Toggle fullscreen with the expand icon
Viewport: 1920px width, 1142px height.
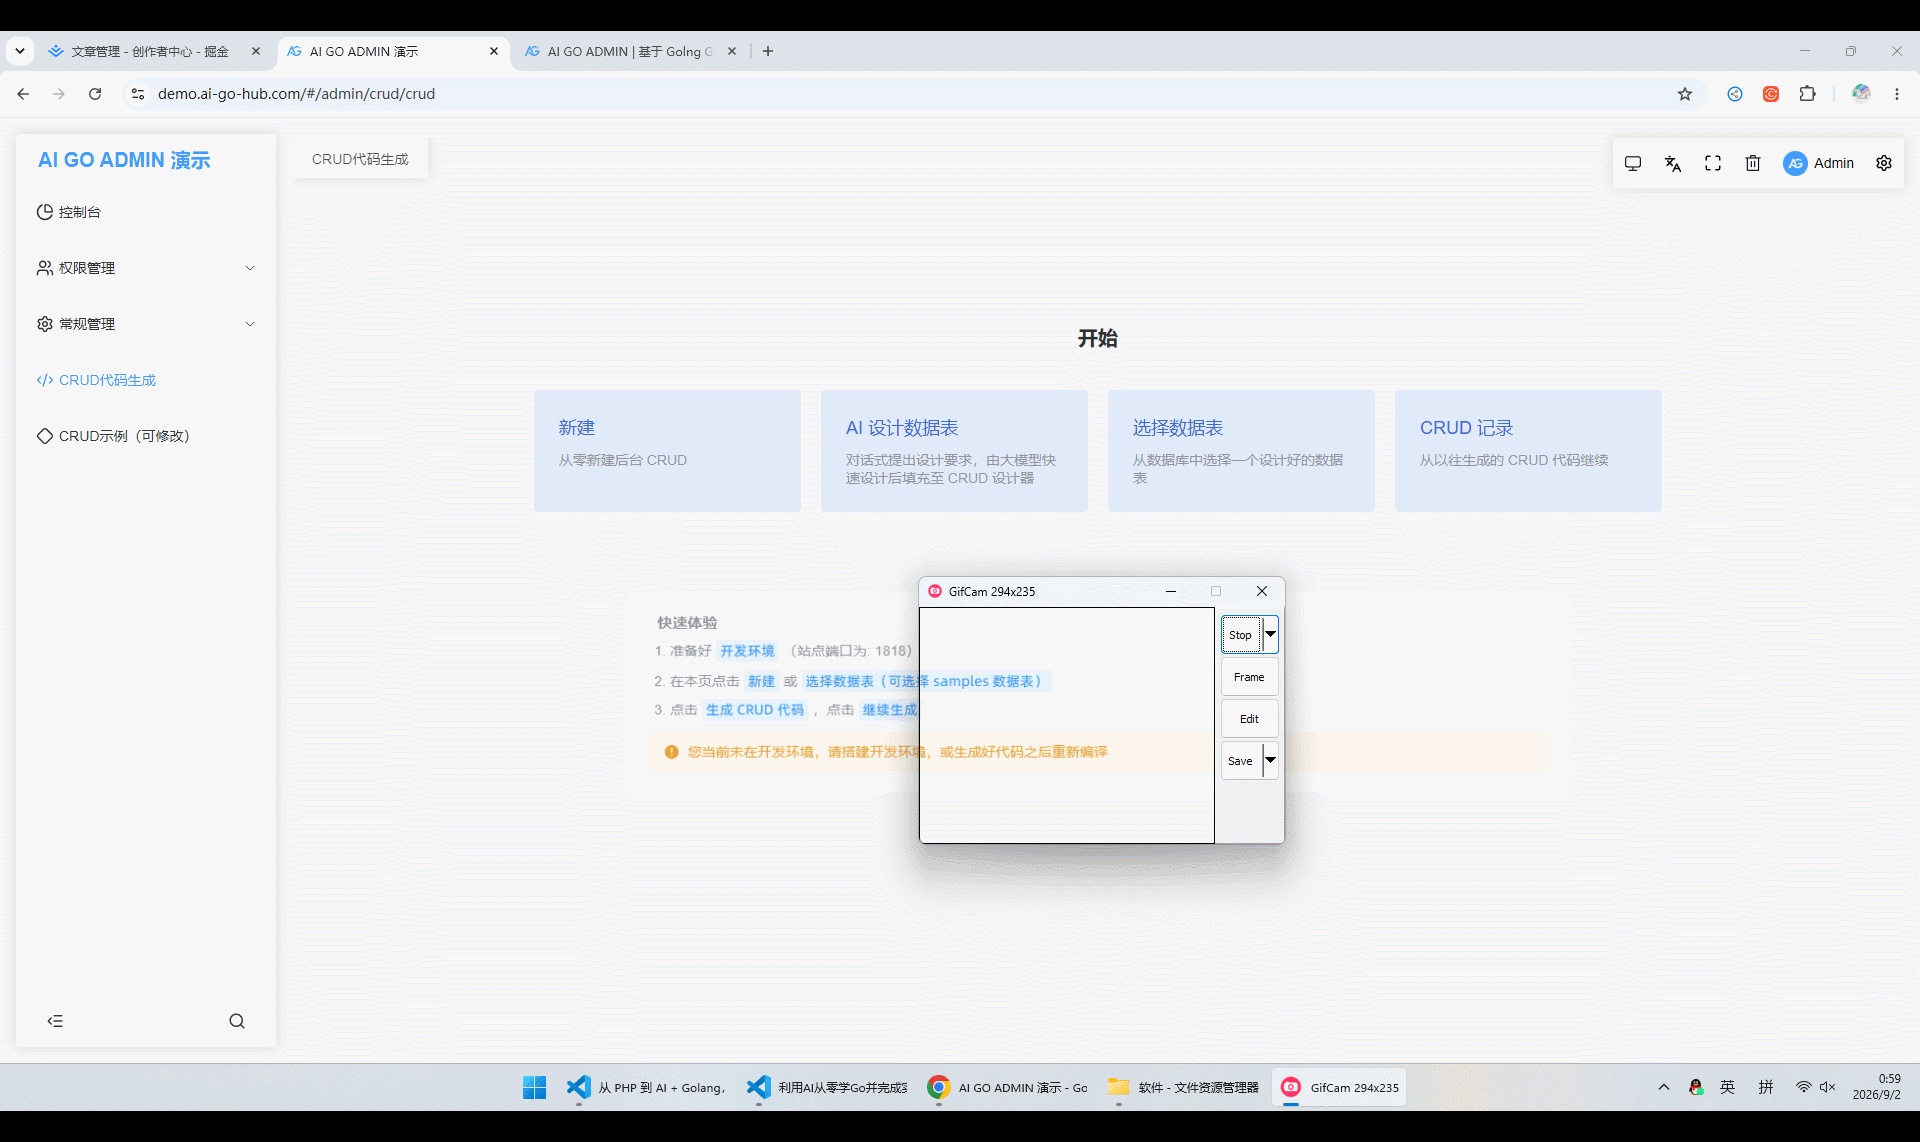(x=1713, y=163)
